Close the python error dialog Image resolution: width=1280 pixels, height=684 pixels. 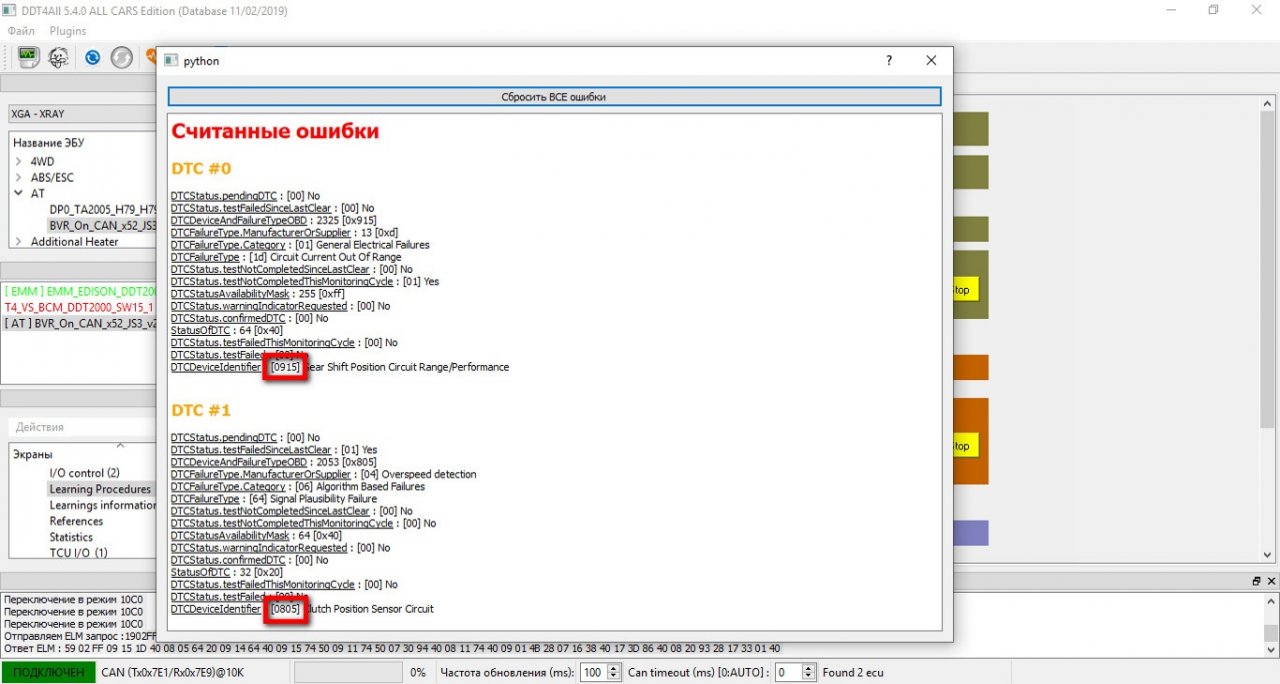point(931,61)
